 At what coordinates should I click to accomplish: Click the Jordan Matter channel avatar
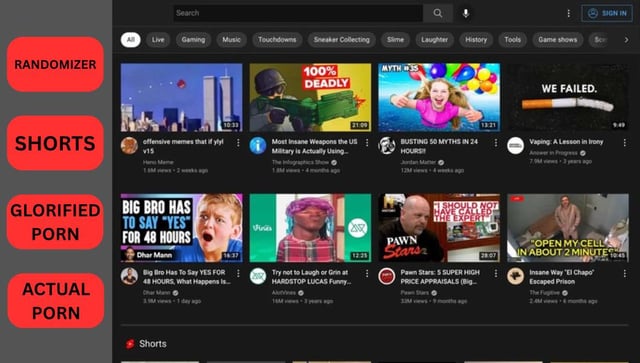(x=387, y=146)
